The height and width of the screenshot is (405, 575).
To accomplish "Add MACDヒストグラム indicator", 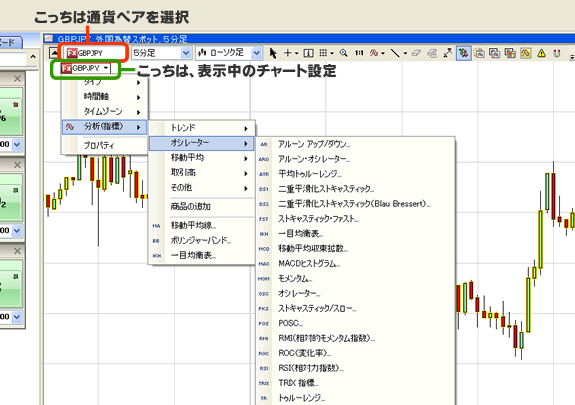I will click(x=356, y=264).
